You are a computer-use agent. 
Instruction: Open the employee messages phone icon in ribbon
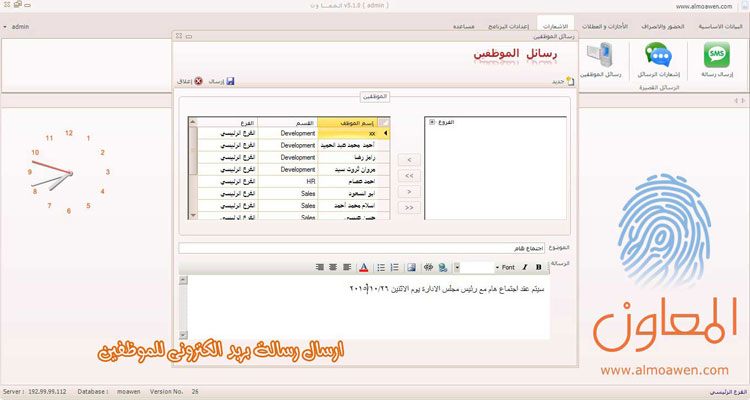[600, 55]
